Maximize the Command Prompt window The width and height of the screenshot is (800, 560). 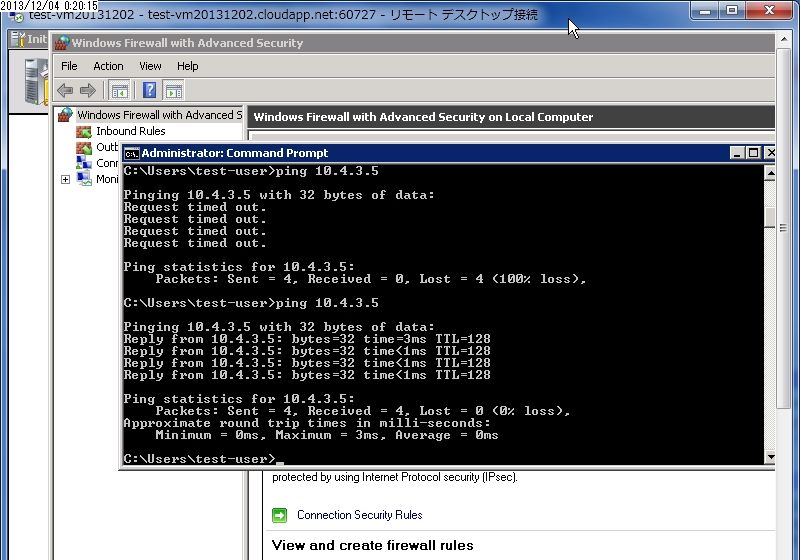point(753,152)
